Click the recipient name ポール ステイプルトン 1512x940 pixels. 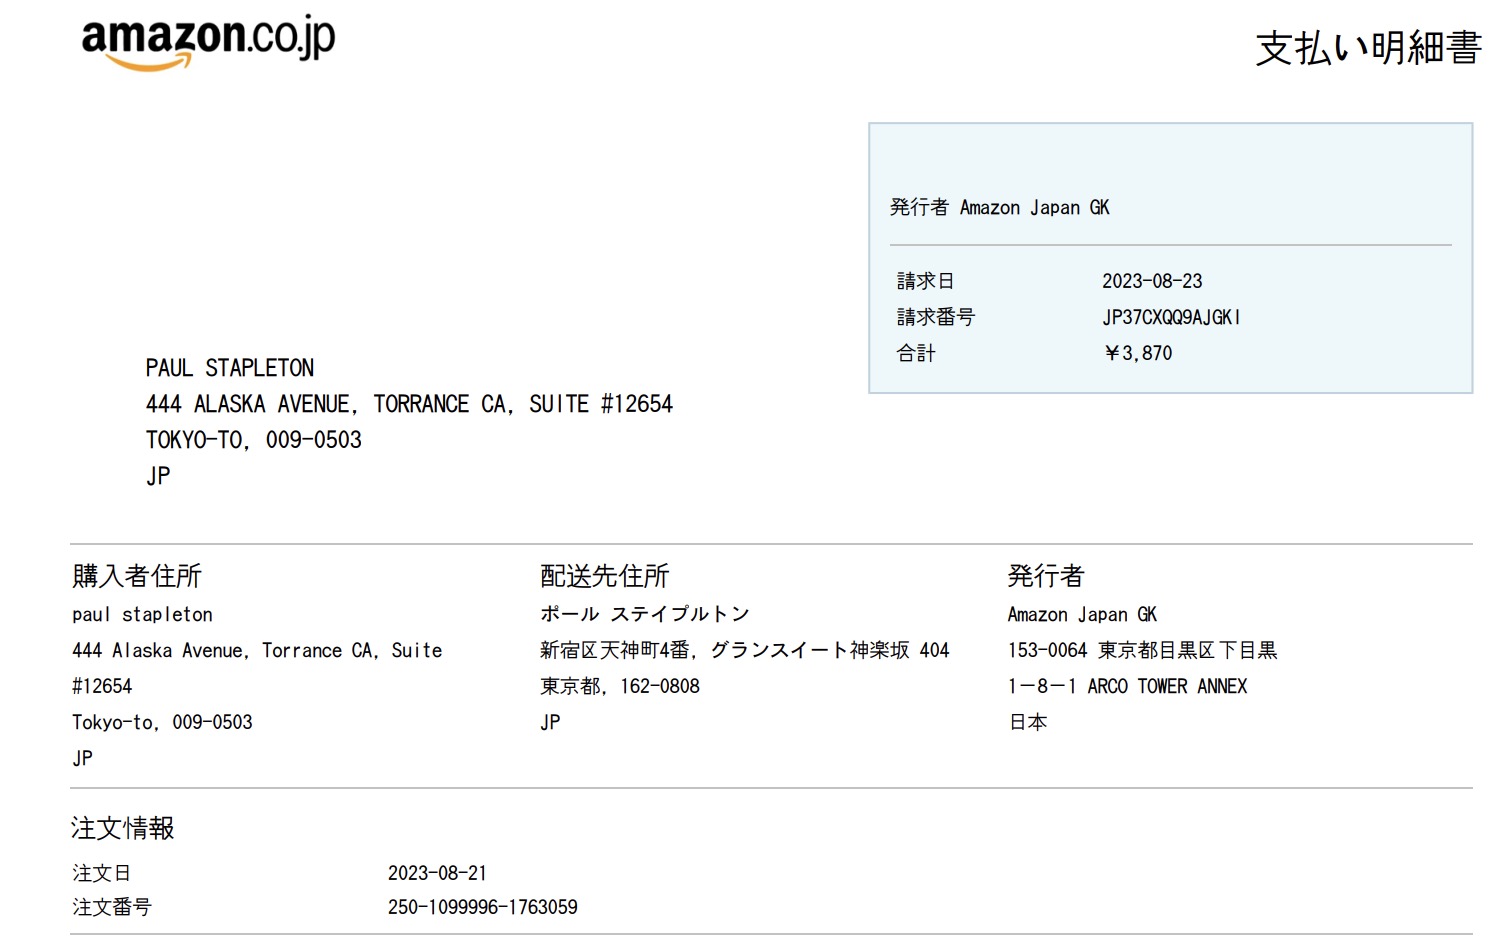click(x=644, y=614)
